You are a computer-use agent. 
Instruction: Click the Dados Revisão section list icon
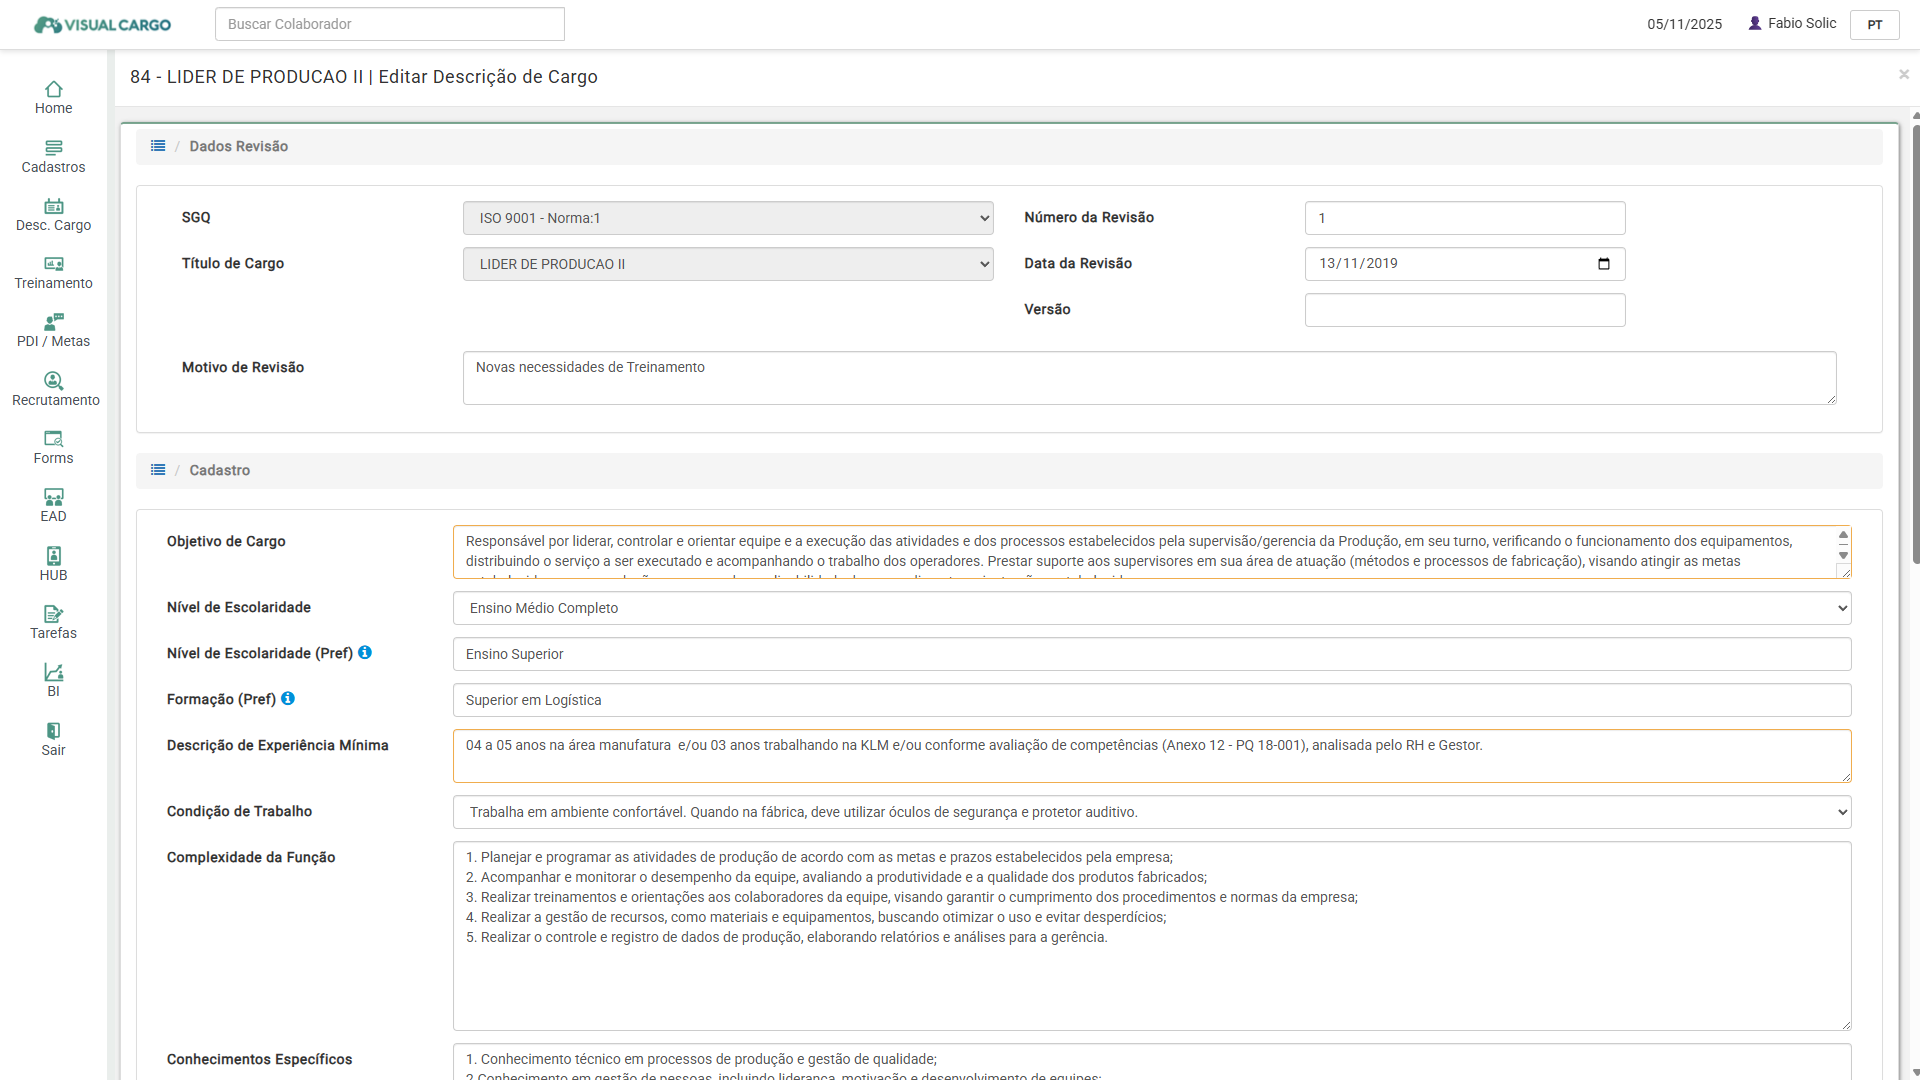158,146
